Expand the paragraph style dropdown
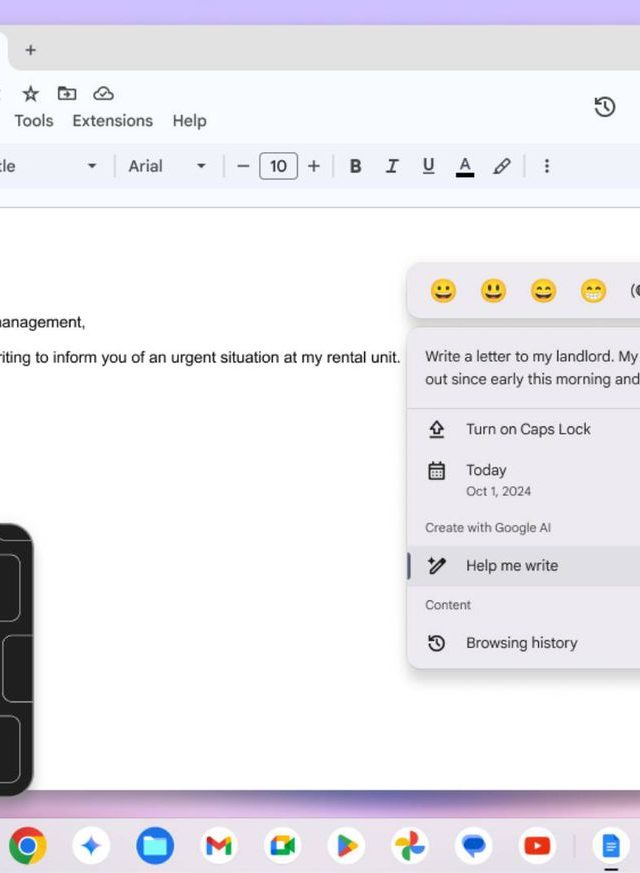 pyautogui.click(x=50, y=166)
